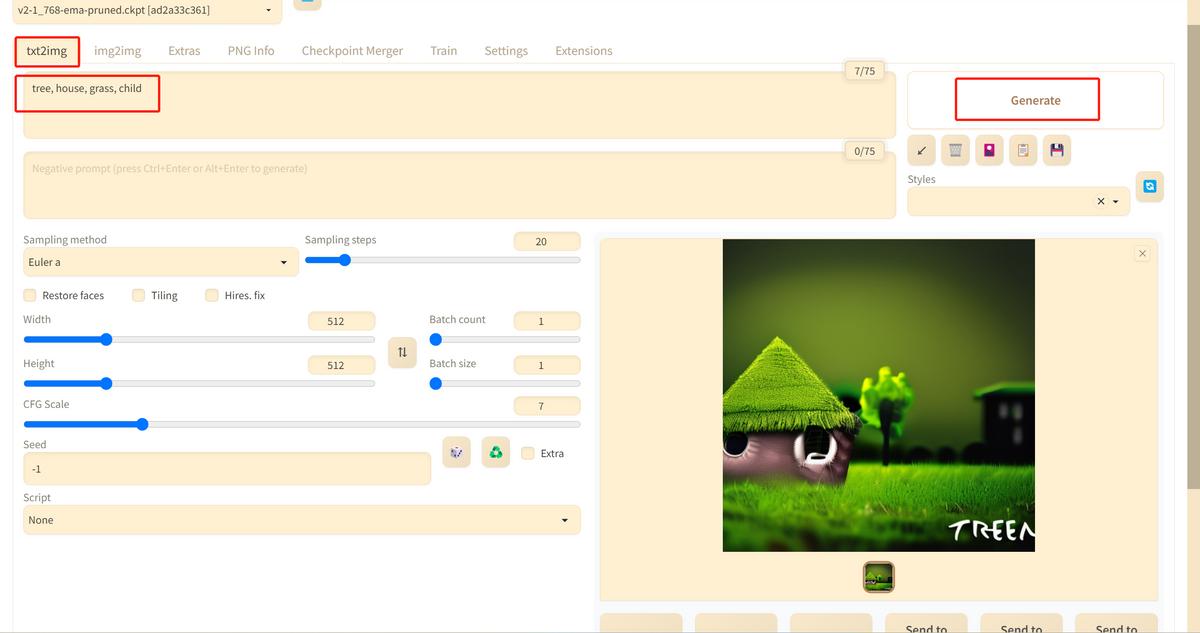Image resolution: width=1200 pixels, height=633 pixels.
Task: Close the generated image preview
Action: tap(1142, 254)
